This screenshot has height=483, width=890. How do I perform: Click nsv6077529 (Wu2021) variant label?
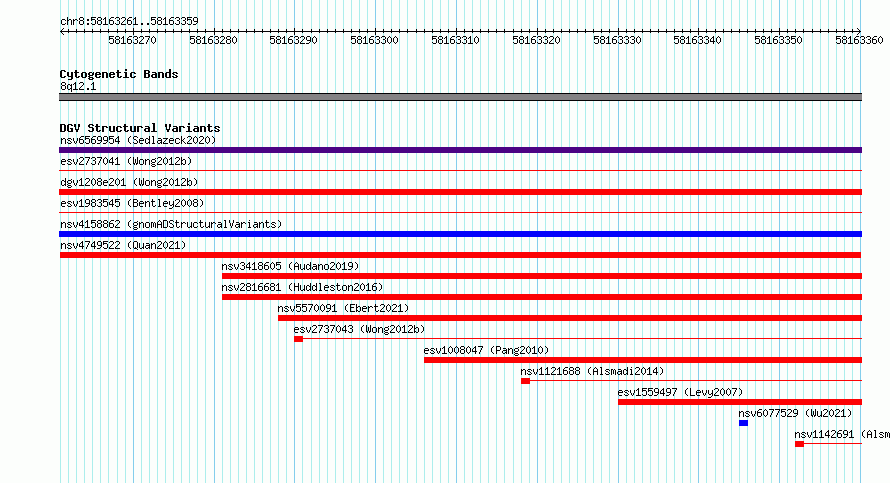tap(795, 413)
